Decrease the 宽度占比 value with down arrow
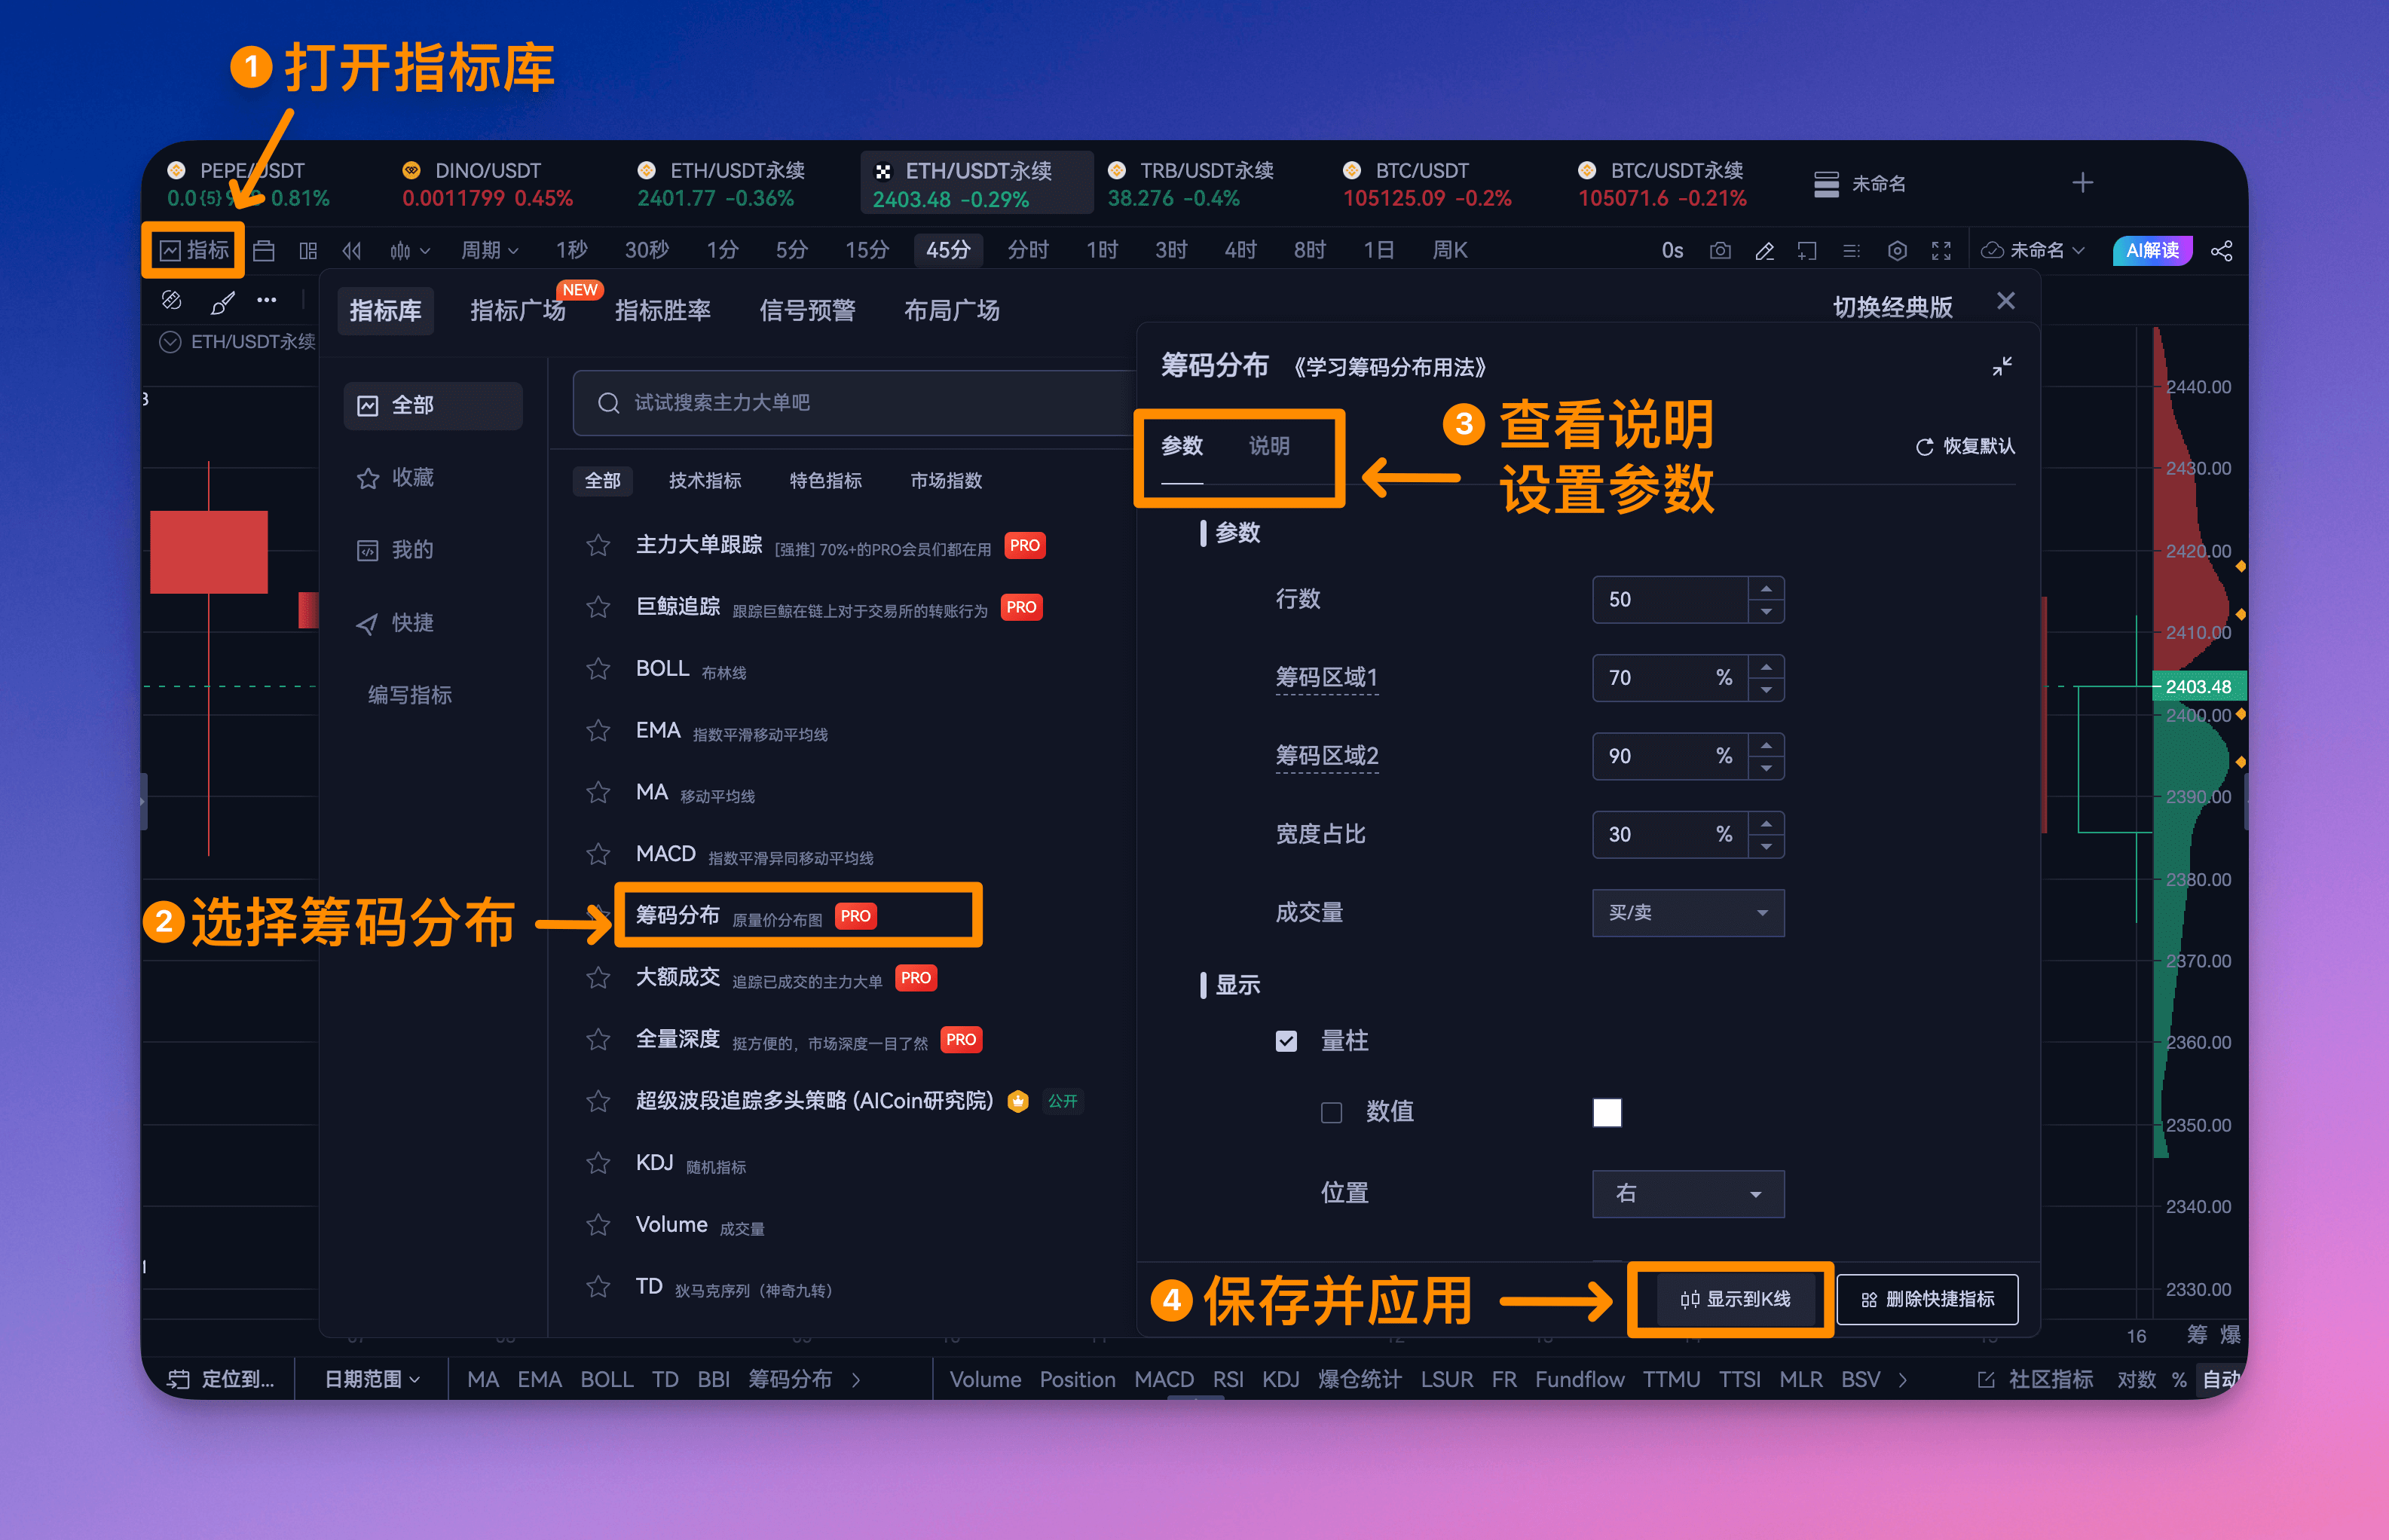This screenshot has height=1540, width=2389. [x=1766, y=846]
